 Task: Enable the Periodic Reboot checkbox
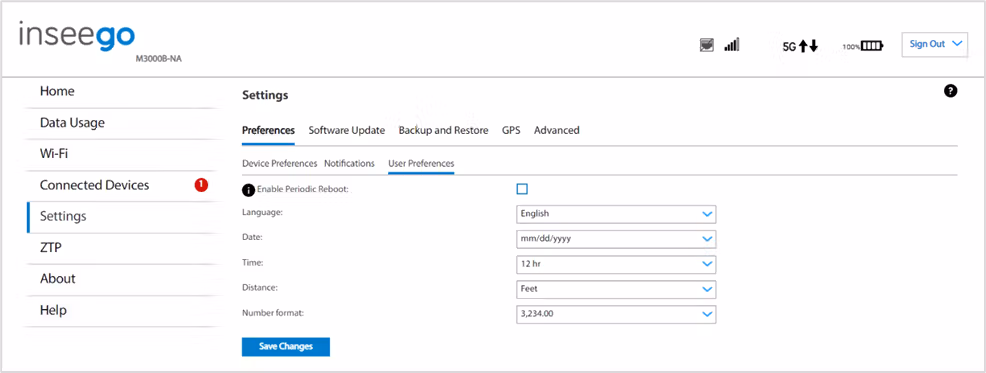(x=522, y=189)
